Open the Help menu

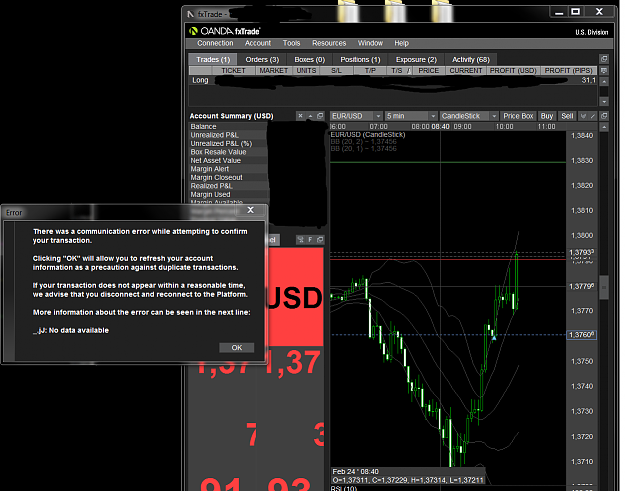pos(401,43)
